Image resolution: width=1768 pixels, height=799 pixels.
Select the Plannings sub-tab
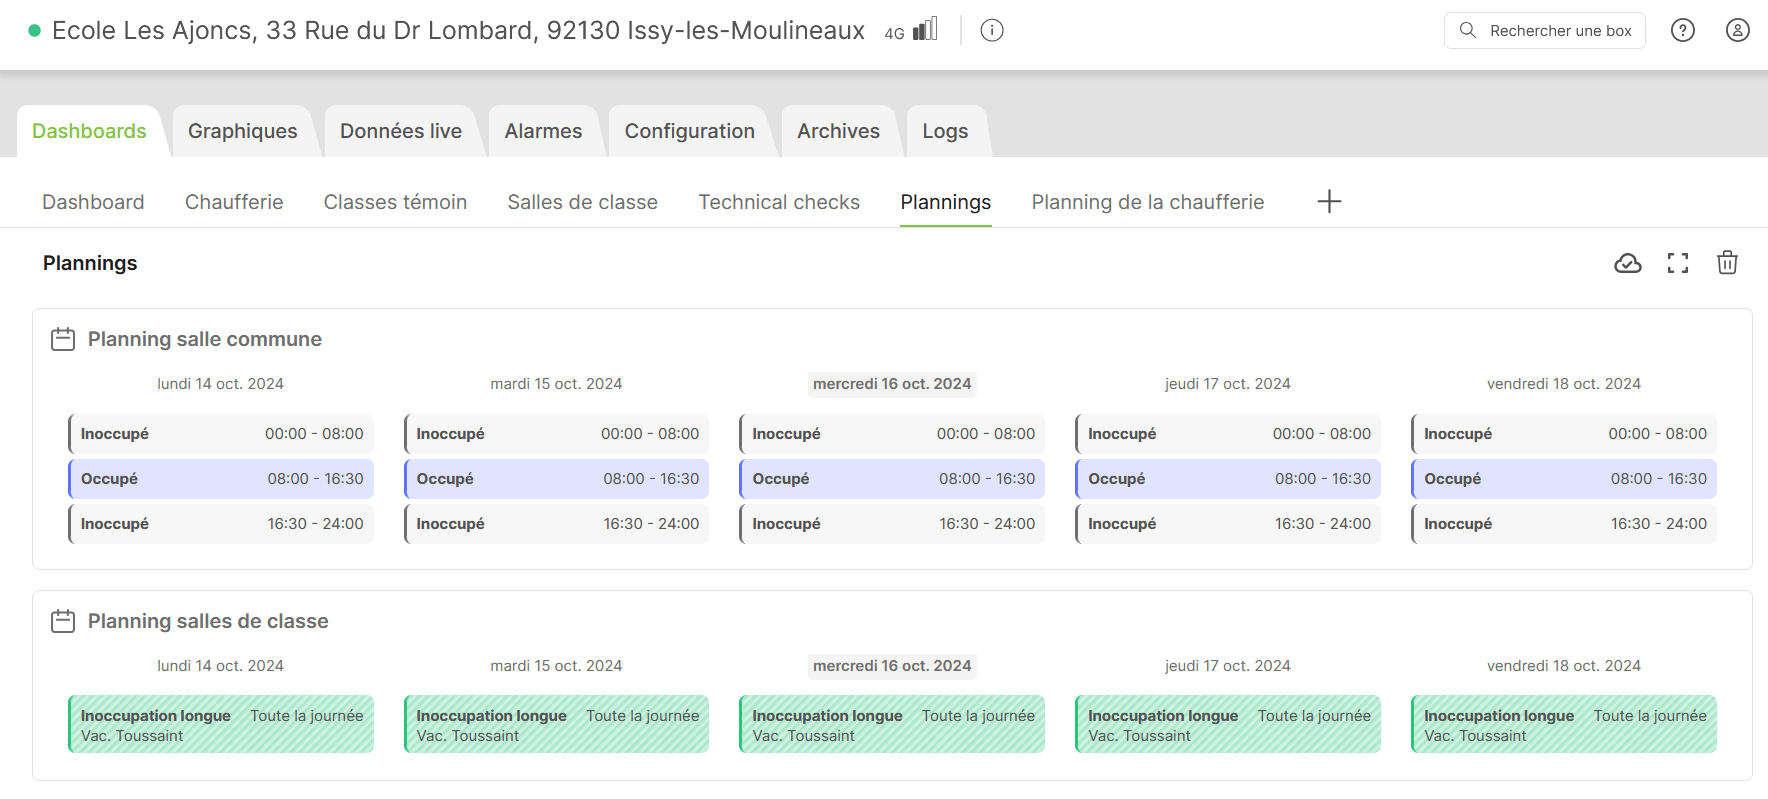point(946,202)
